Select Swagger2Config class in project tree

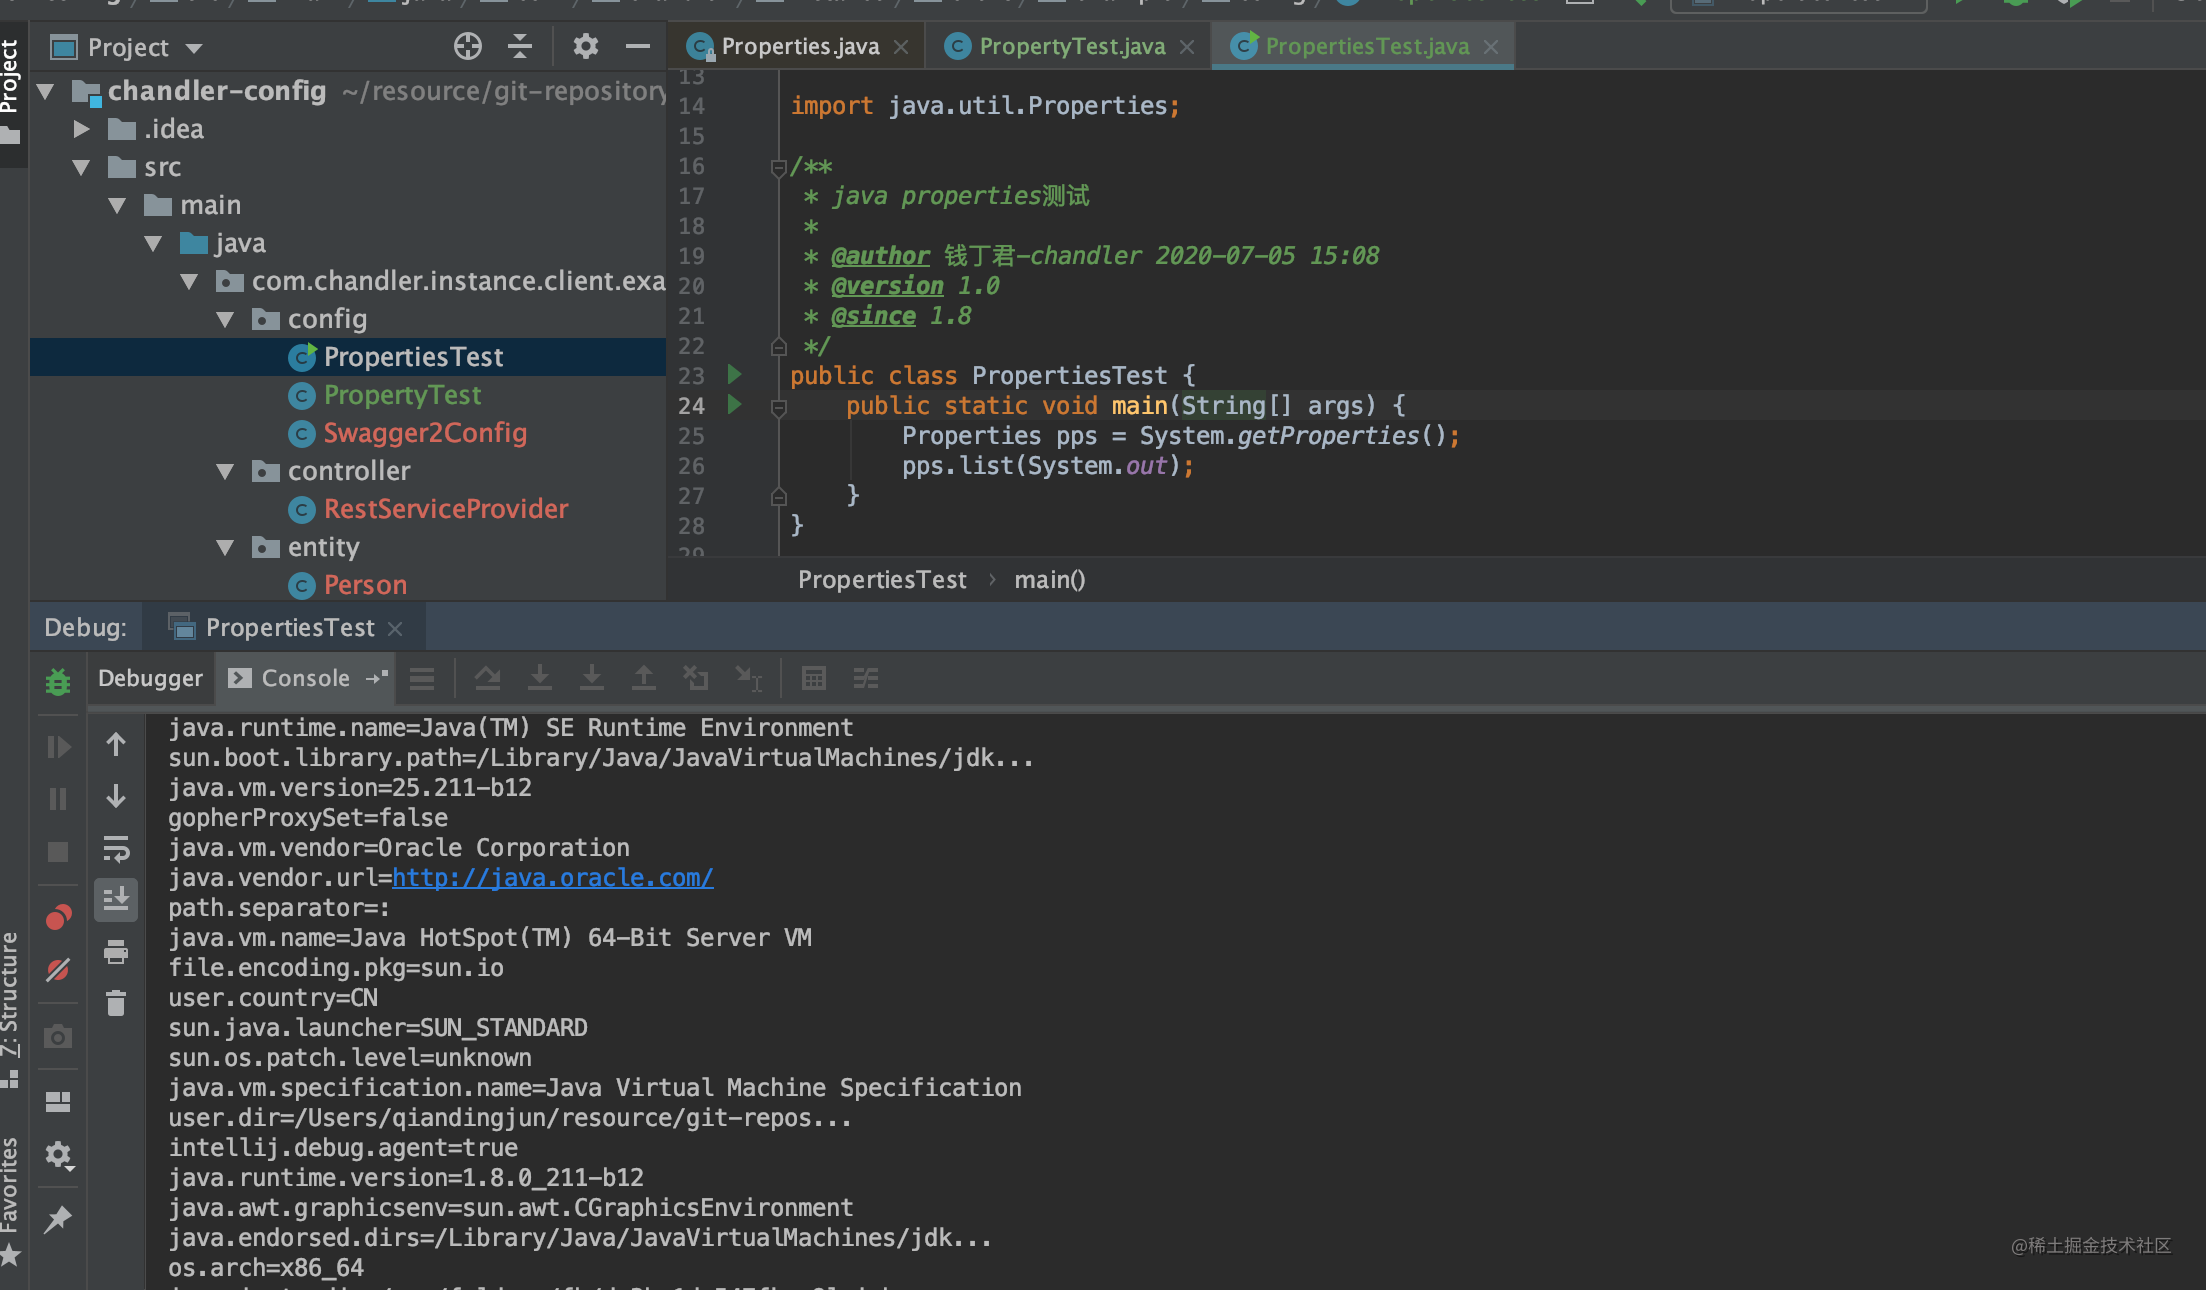[x=424, y=433]
